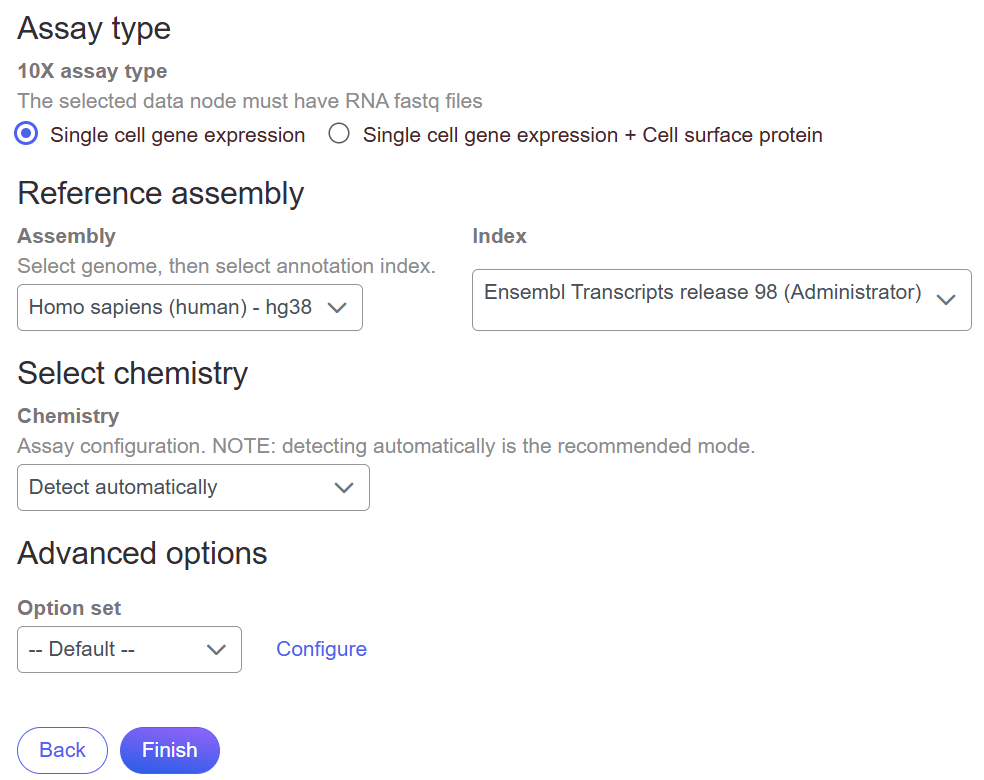Image resolution: width=984 pixels, height=780 pixels.
Task: Open the Assembly genome dropdown
Action: point(189,308)
